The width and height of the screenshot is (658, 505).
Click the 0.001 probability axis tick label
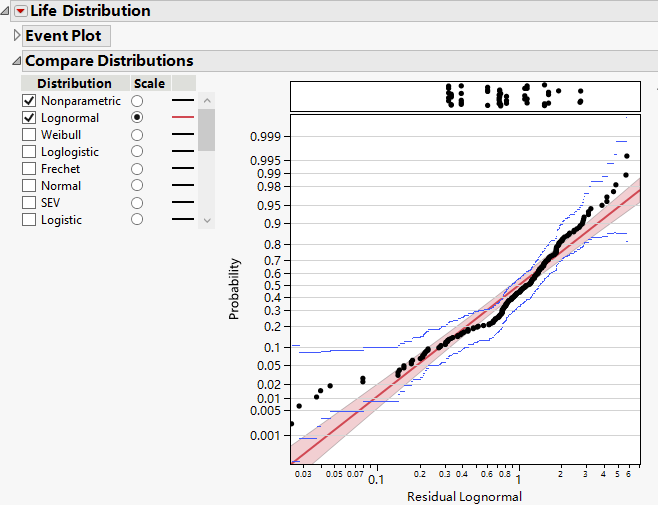click(x=265, y=436)
